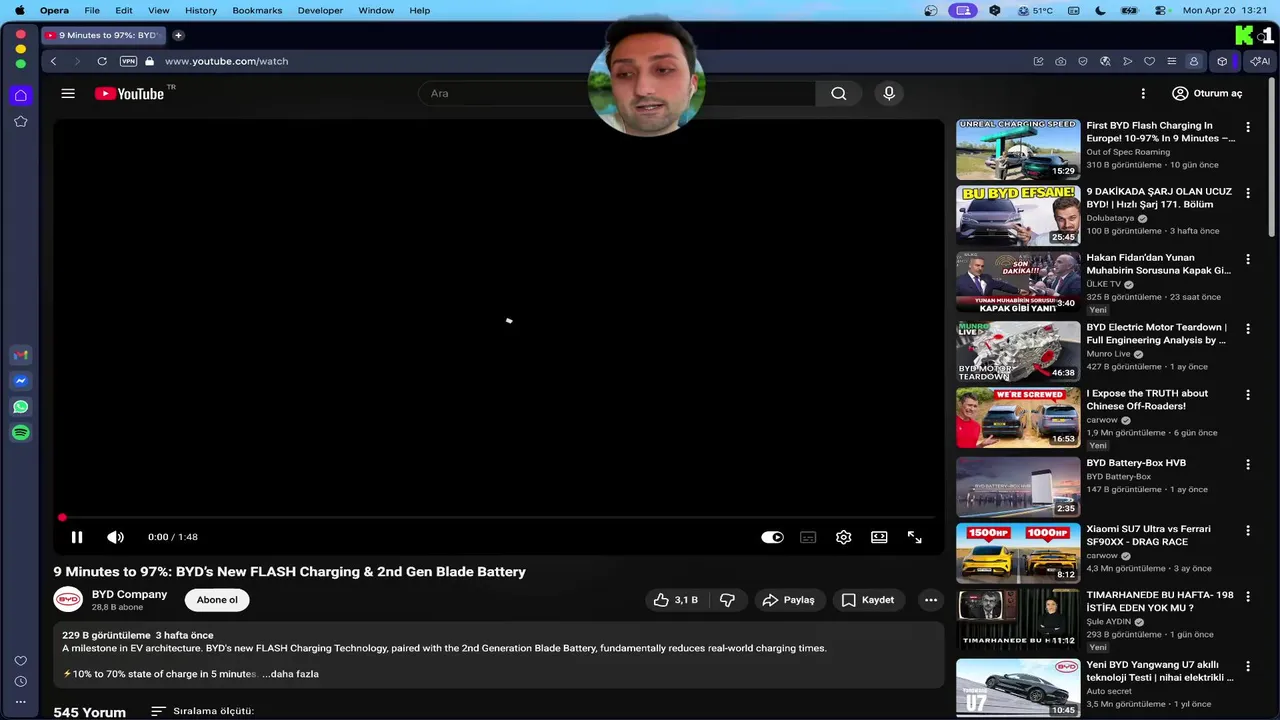The image size is (1280, 720).
Task: Open the Opera sidebar home icon
Action: pyautogui.click(x=21, y=95)
